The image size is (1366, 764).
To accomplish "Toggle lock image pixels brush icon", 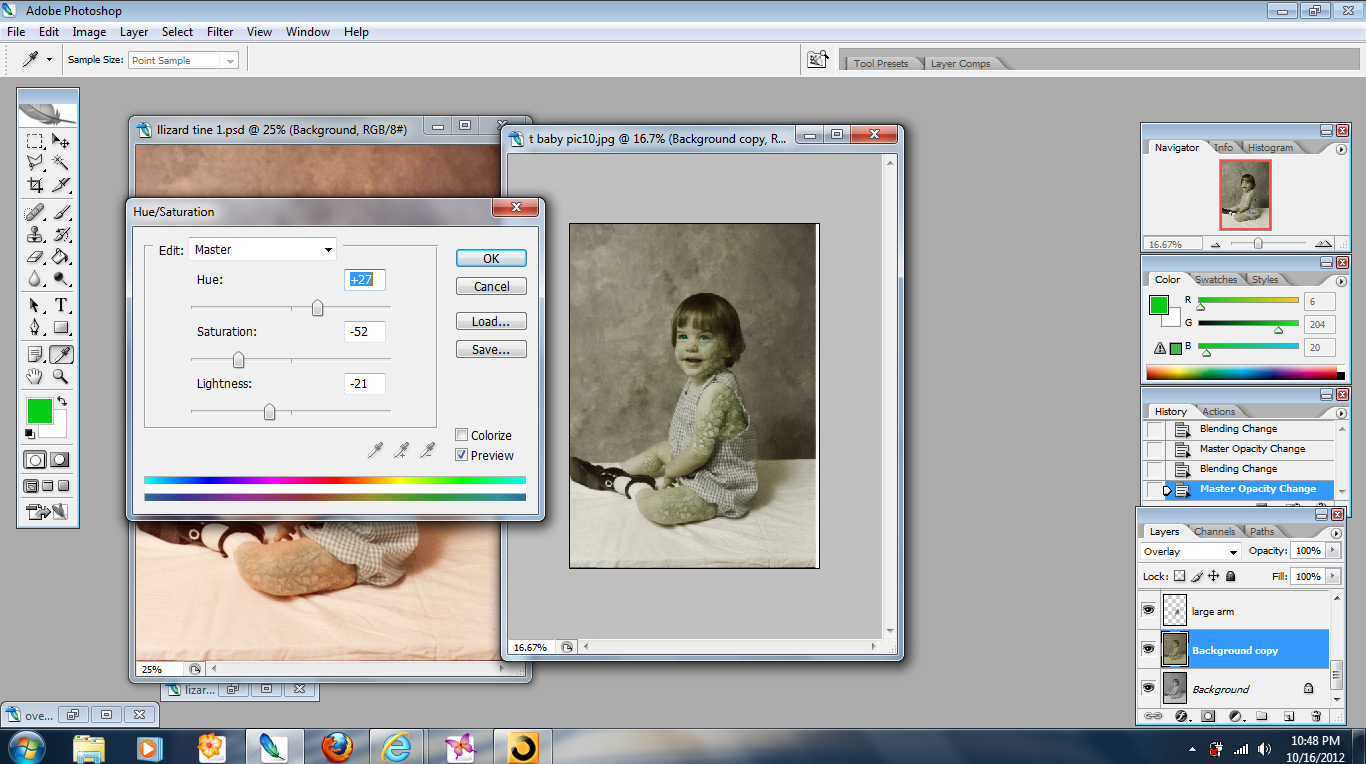I will pyautogui.click(x=1197, y=576).
